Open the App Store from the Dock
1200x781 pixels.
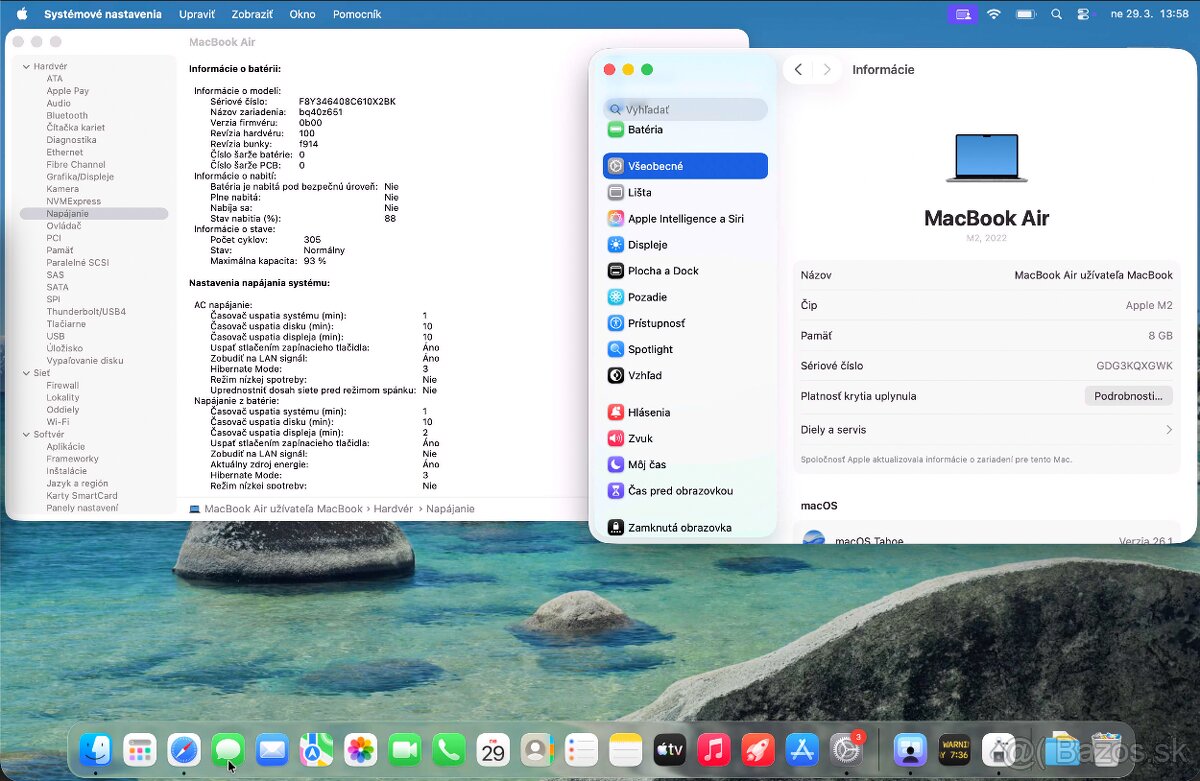pos(801,749)
